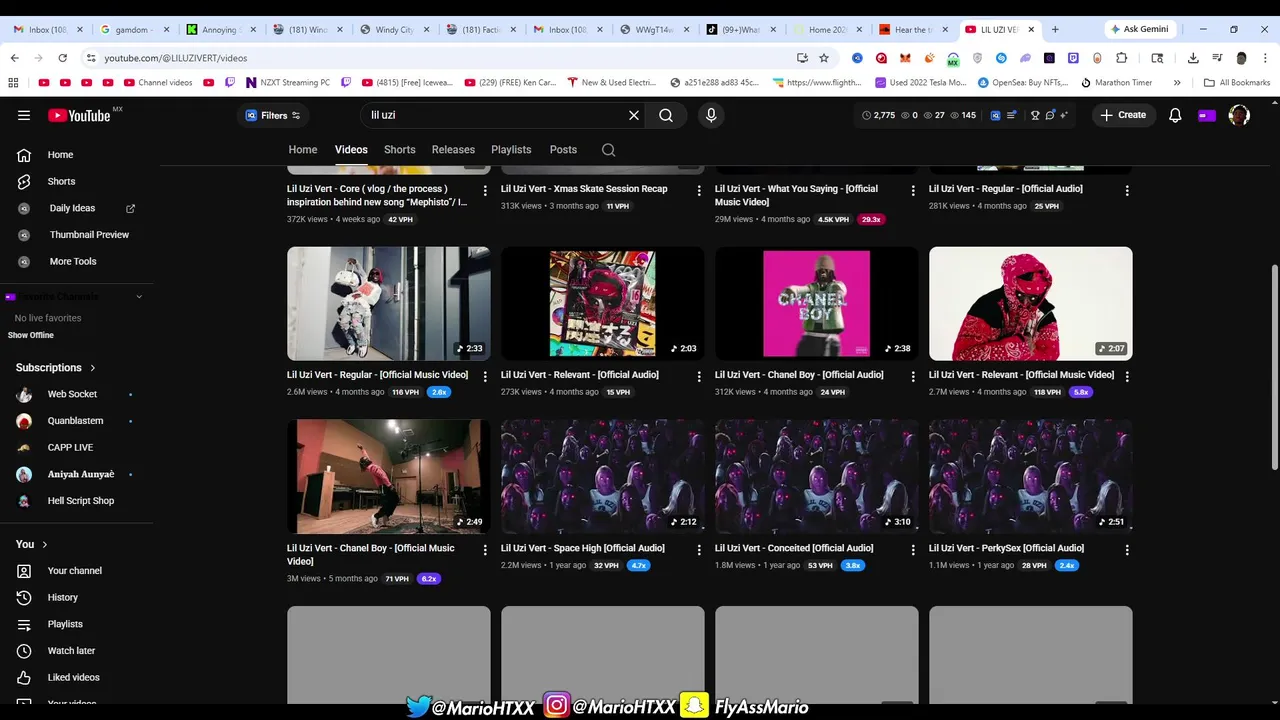Open the Releases tab

(x=453, y=150)
